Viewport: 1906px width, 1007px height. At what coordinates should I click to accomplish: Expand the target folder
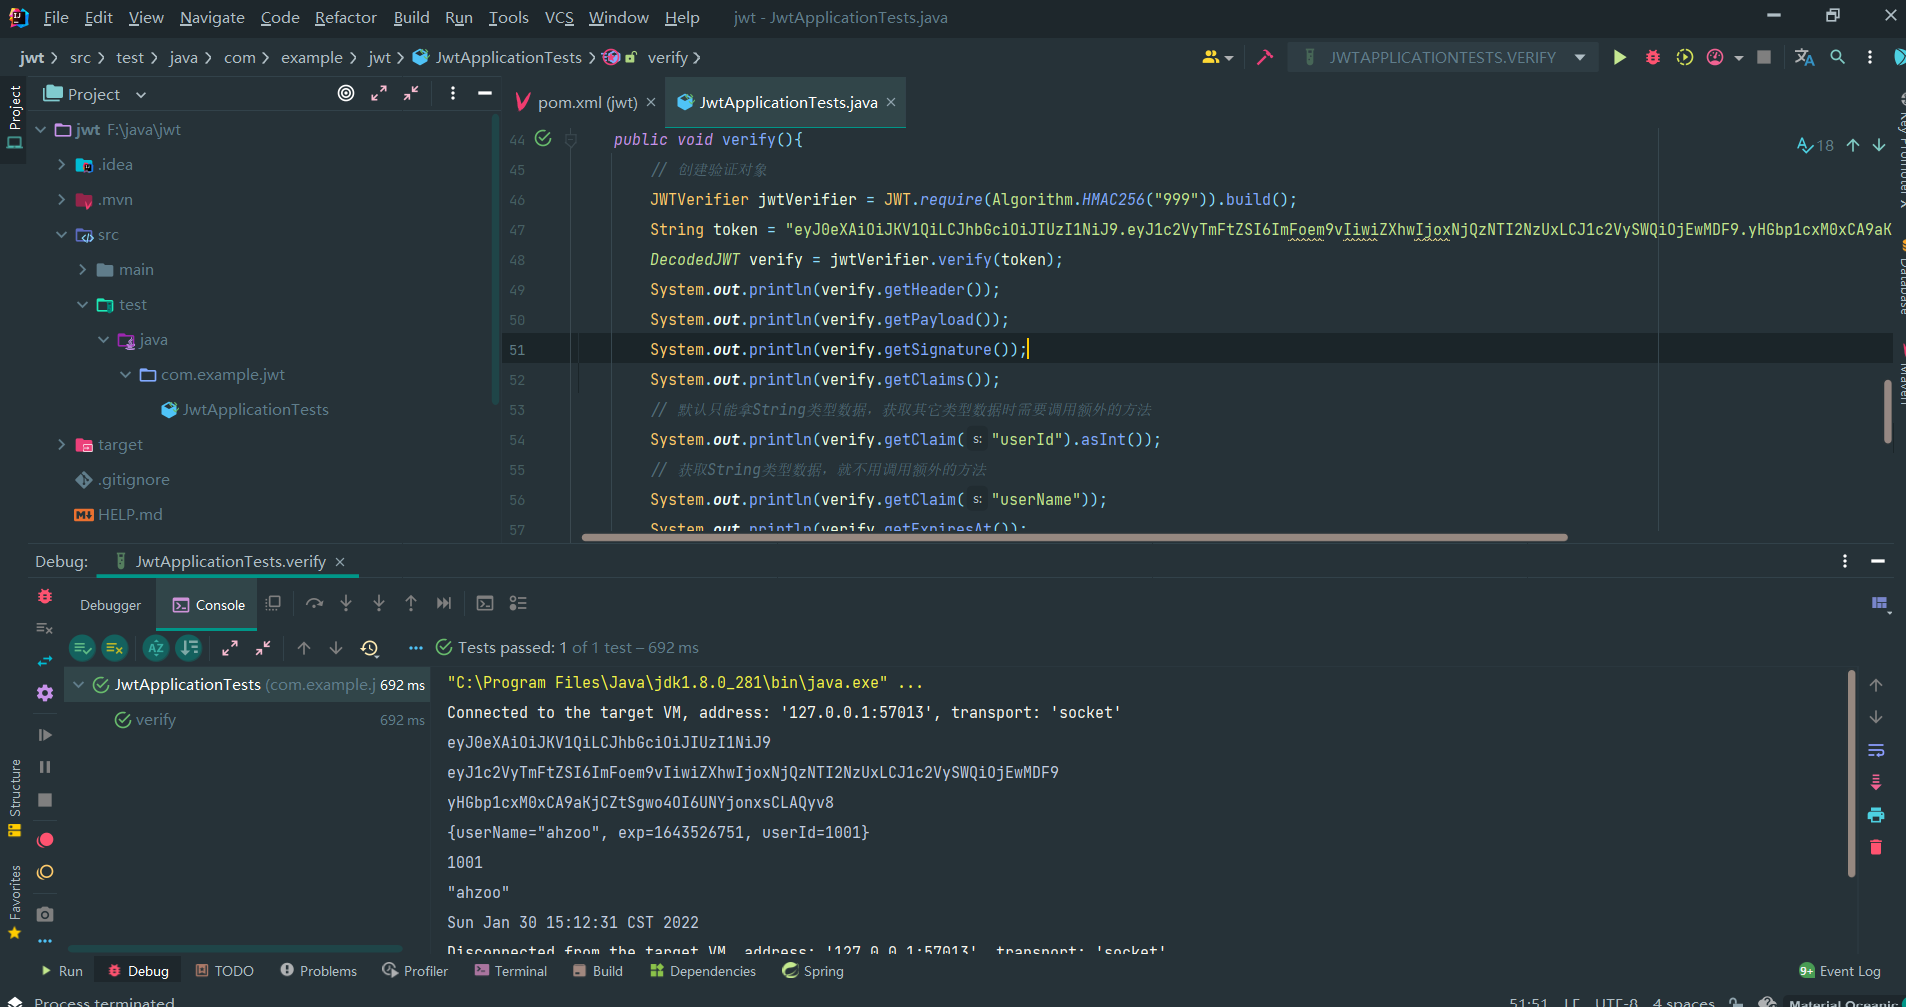(62, 445)
